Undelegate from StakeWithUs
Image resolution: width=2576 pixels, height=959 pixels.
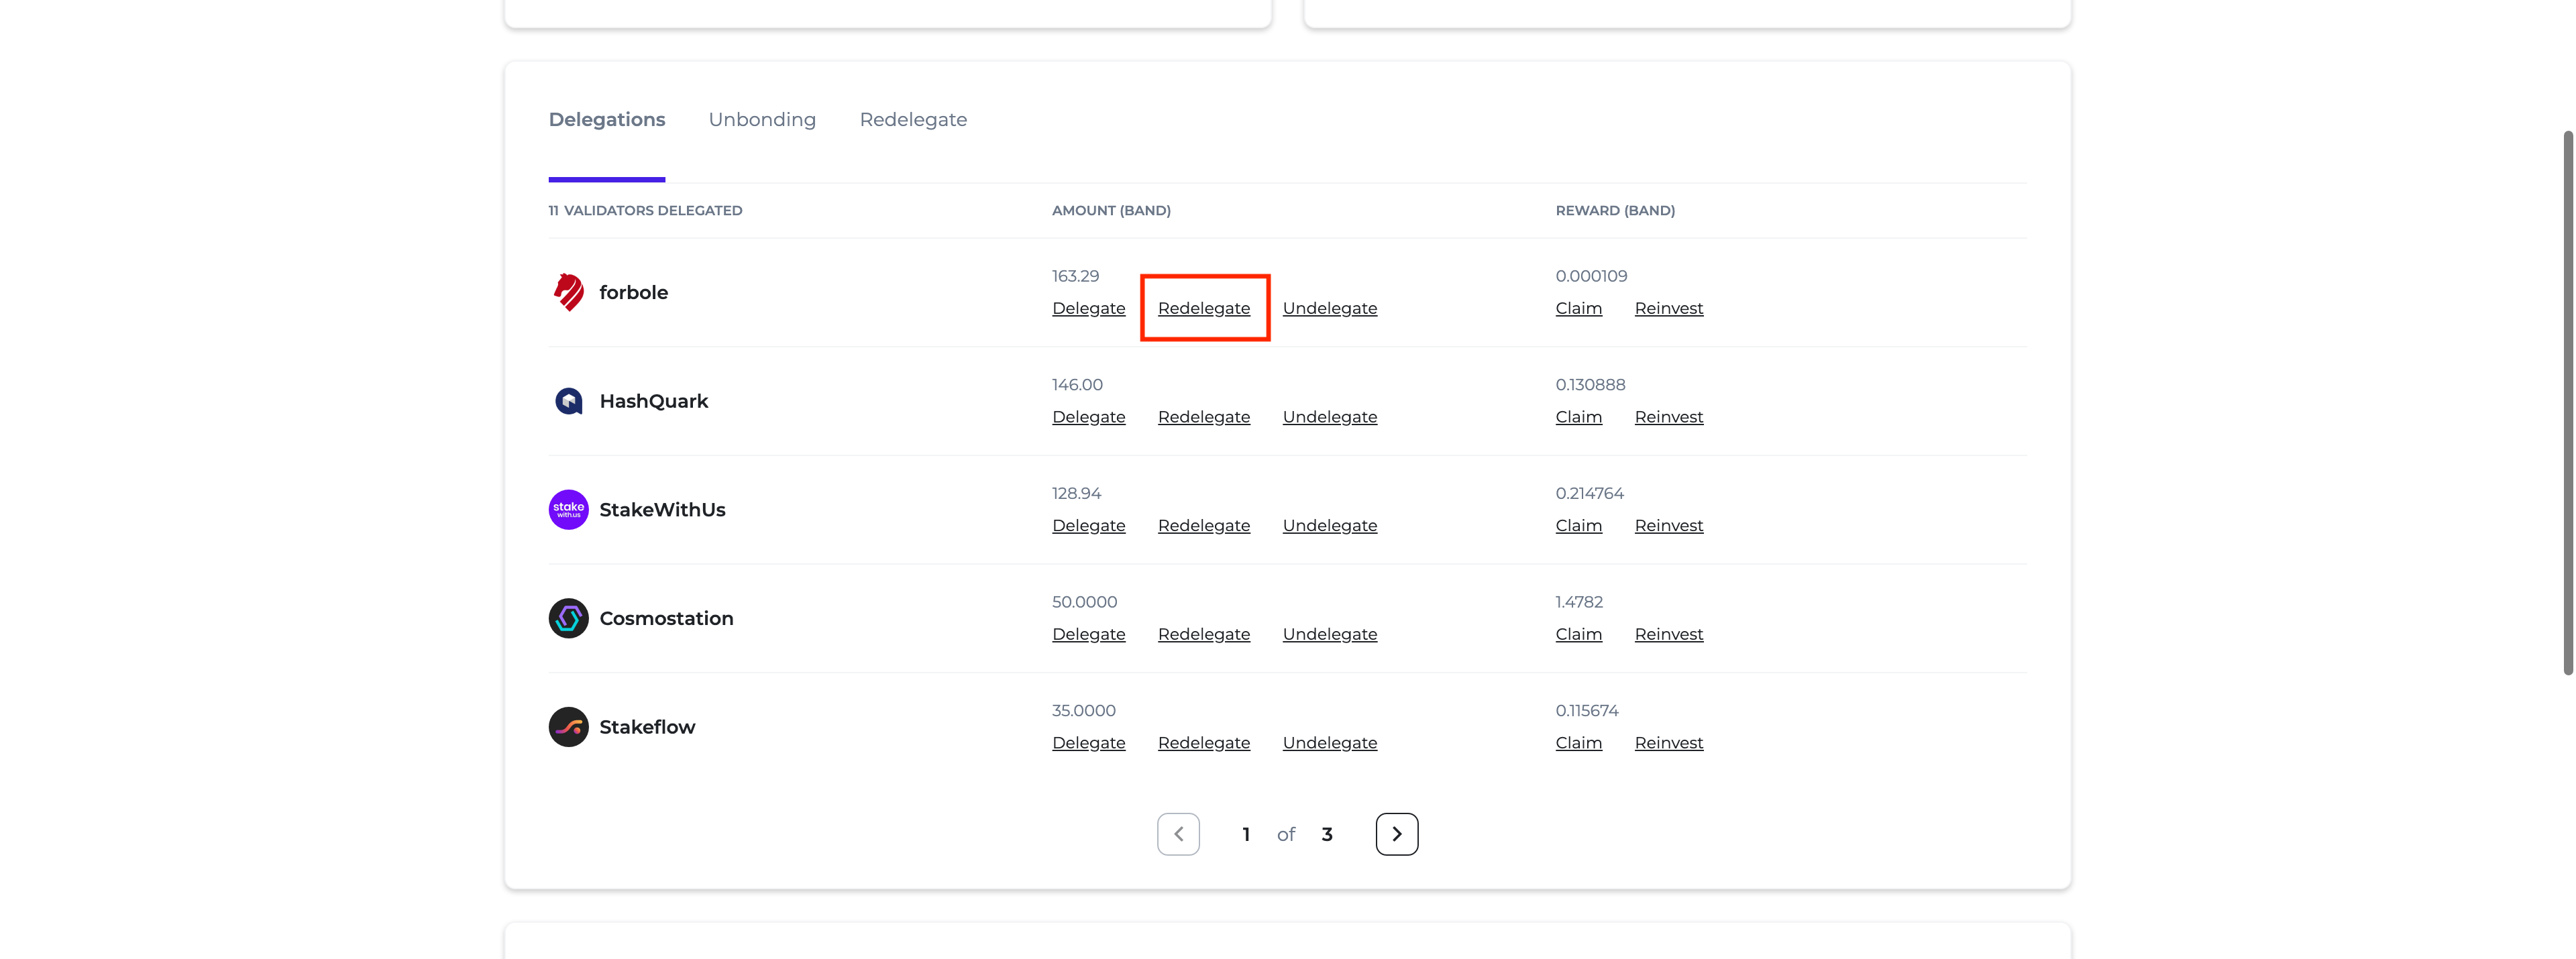coord(1330,526)
